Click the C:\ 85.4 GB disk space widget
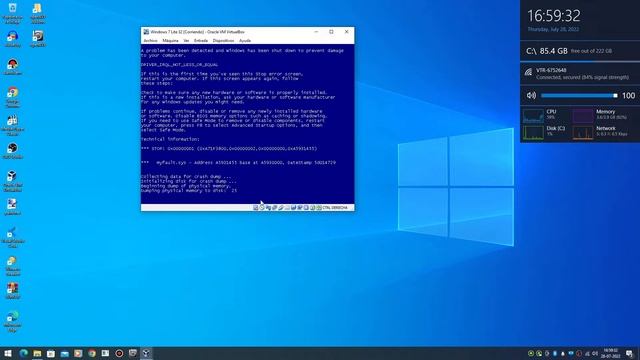The width and height of the screenshot is (640, 360). point(580,51)
